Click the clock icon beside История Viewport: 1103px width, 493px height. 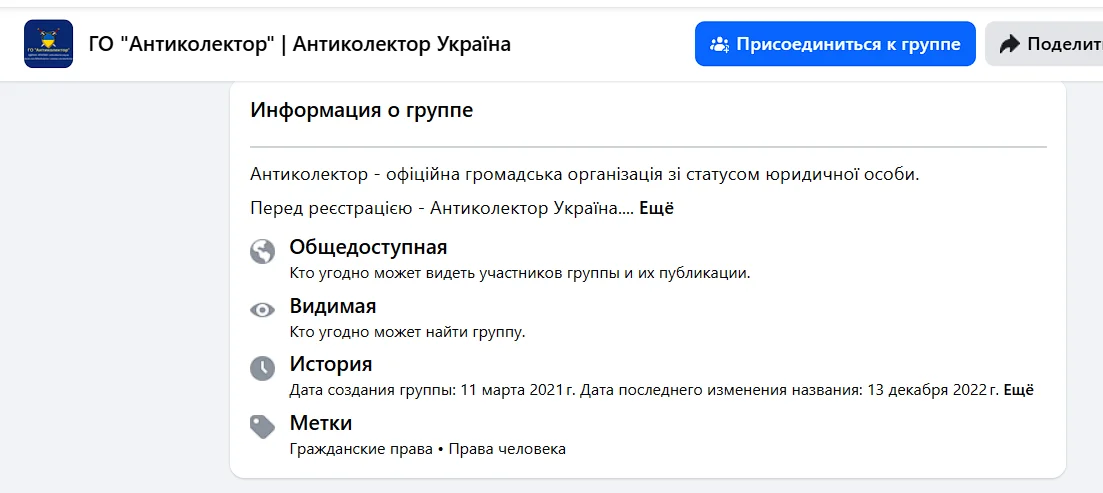[262, 368]
